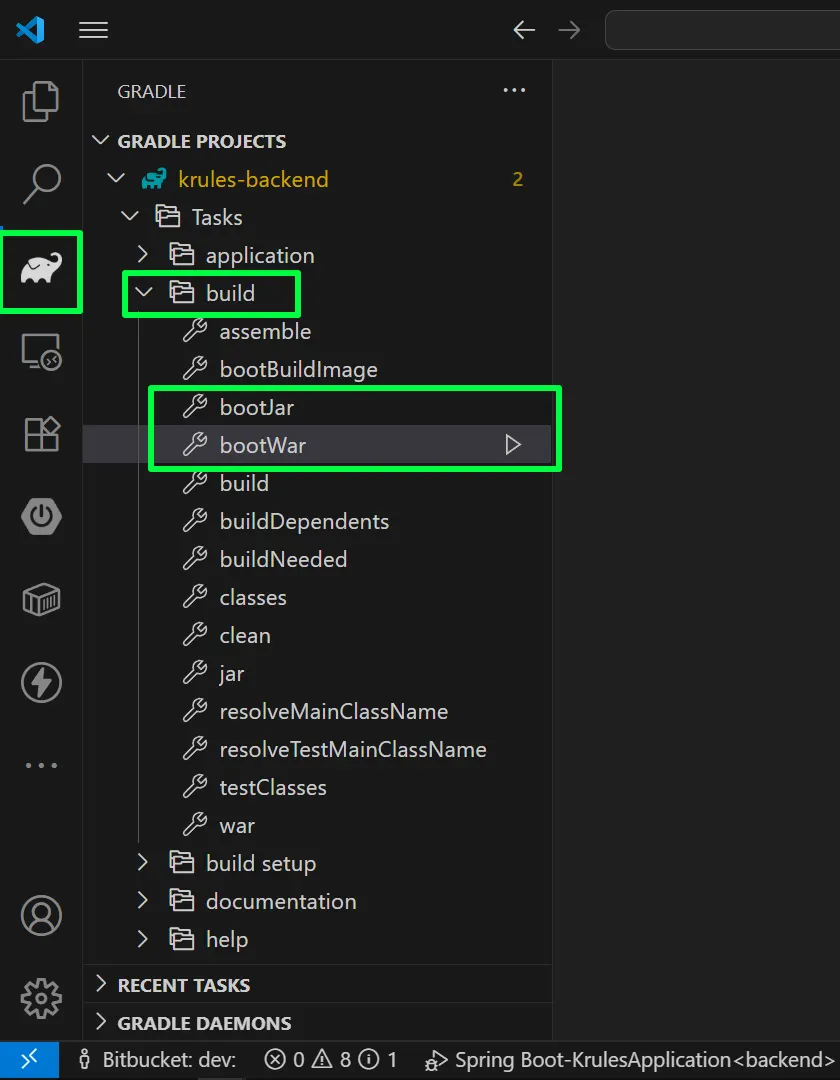Open the Search view icon
Screen dimensions: 840x1080
[41, 183]
